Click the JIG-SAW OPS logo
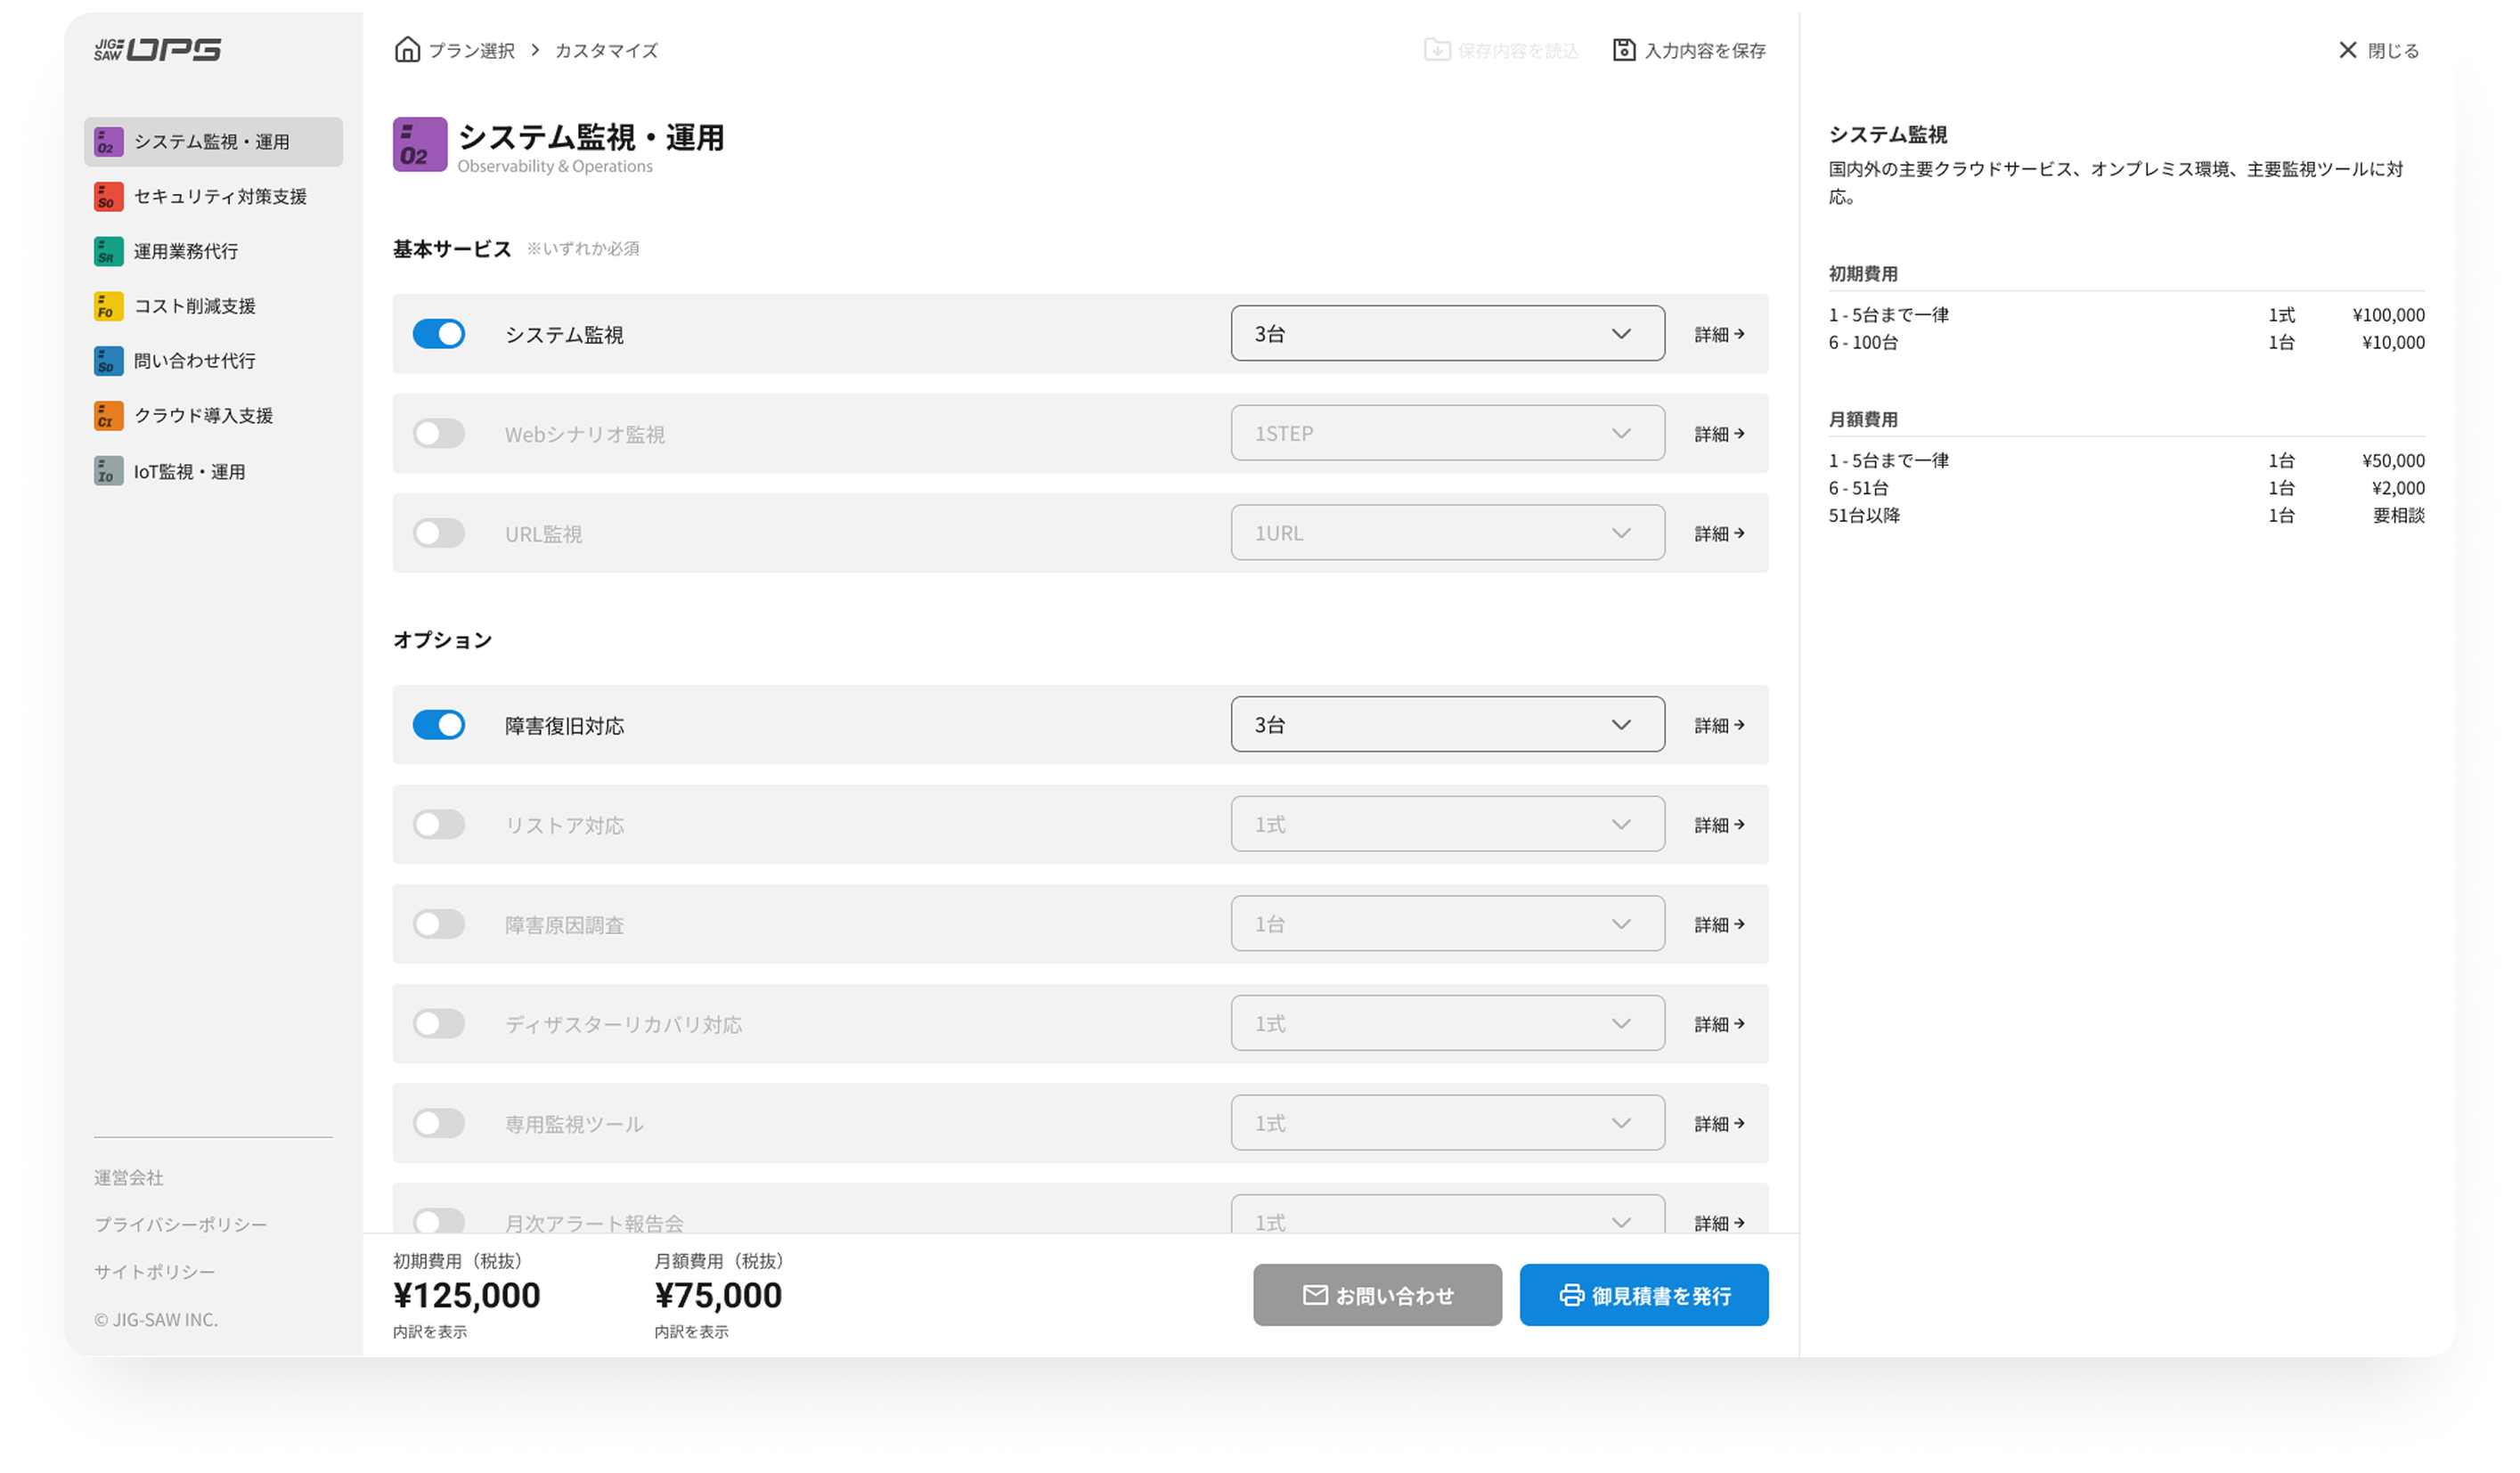Viewport: 2520px width, 1473px height. pos(158,50)
